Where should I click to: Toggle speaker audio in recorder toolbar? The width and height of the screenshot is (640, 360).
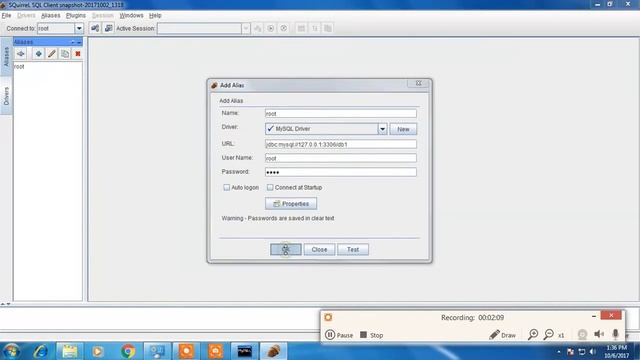point(599,334)
